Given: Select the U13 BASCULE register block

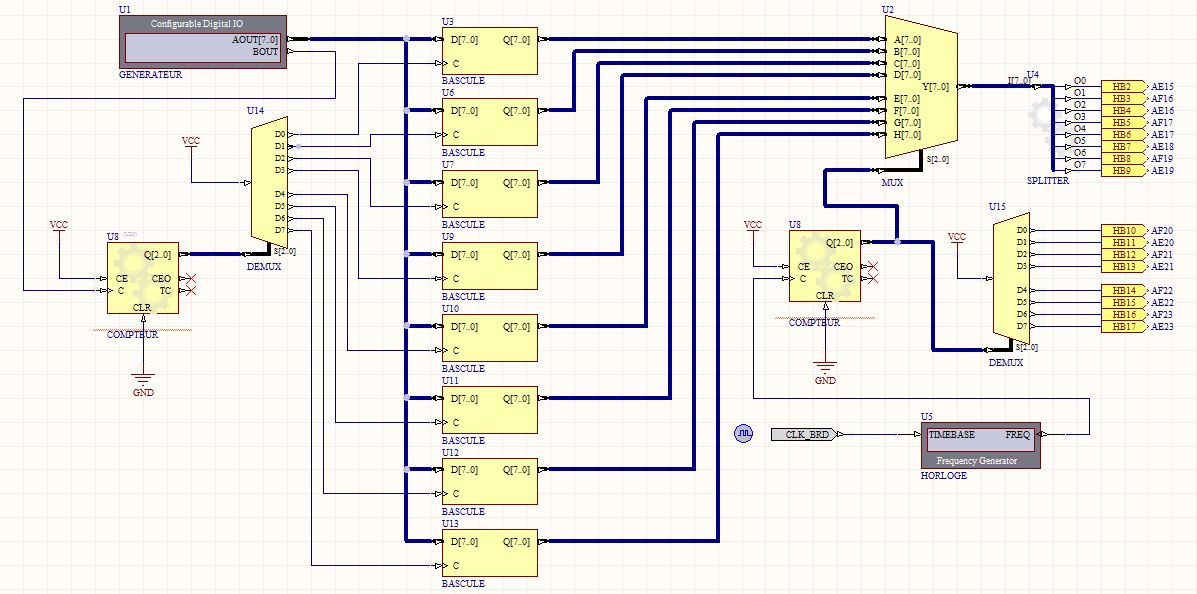Looking at the screenshot, I should [x=490, y=553].
